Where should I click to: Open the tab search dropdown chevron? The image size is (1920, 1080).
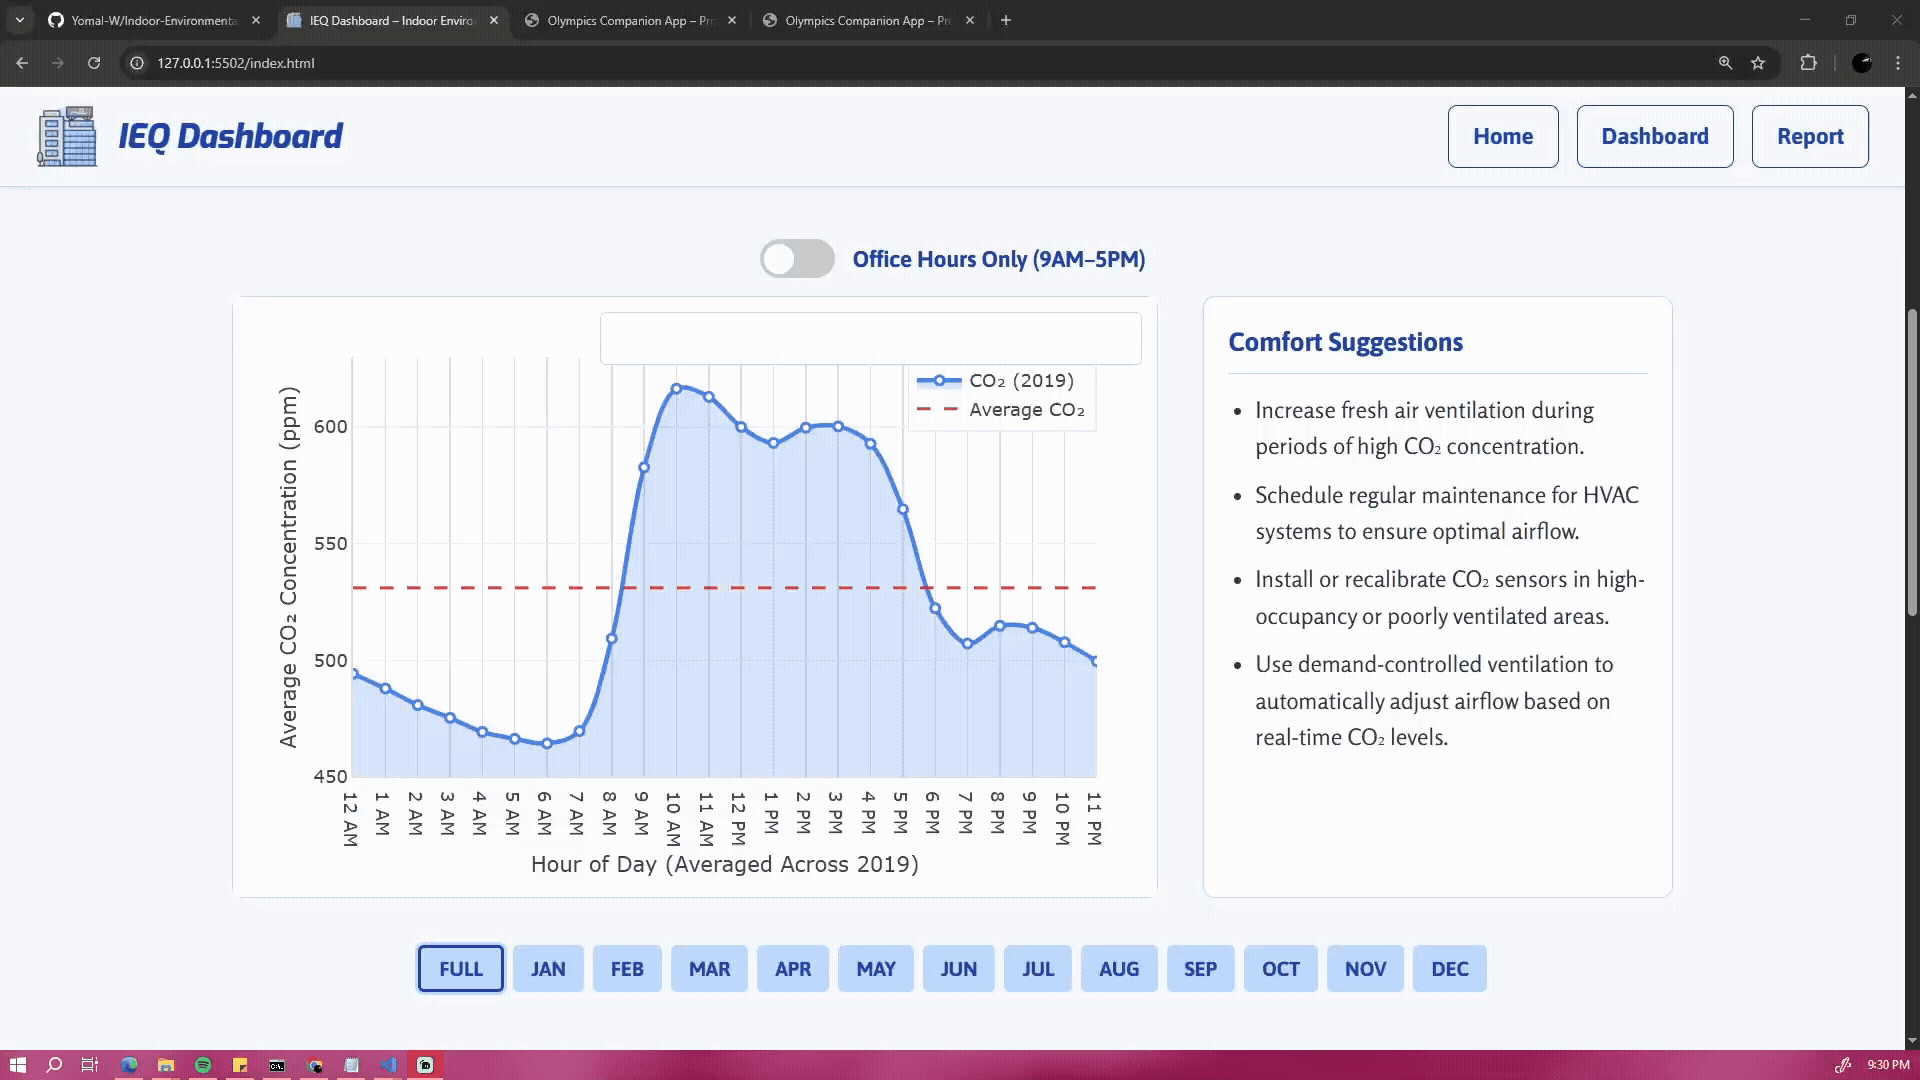point(20,20)
